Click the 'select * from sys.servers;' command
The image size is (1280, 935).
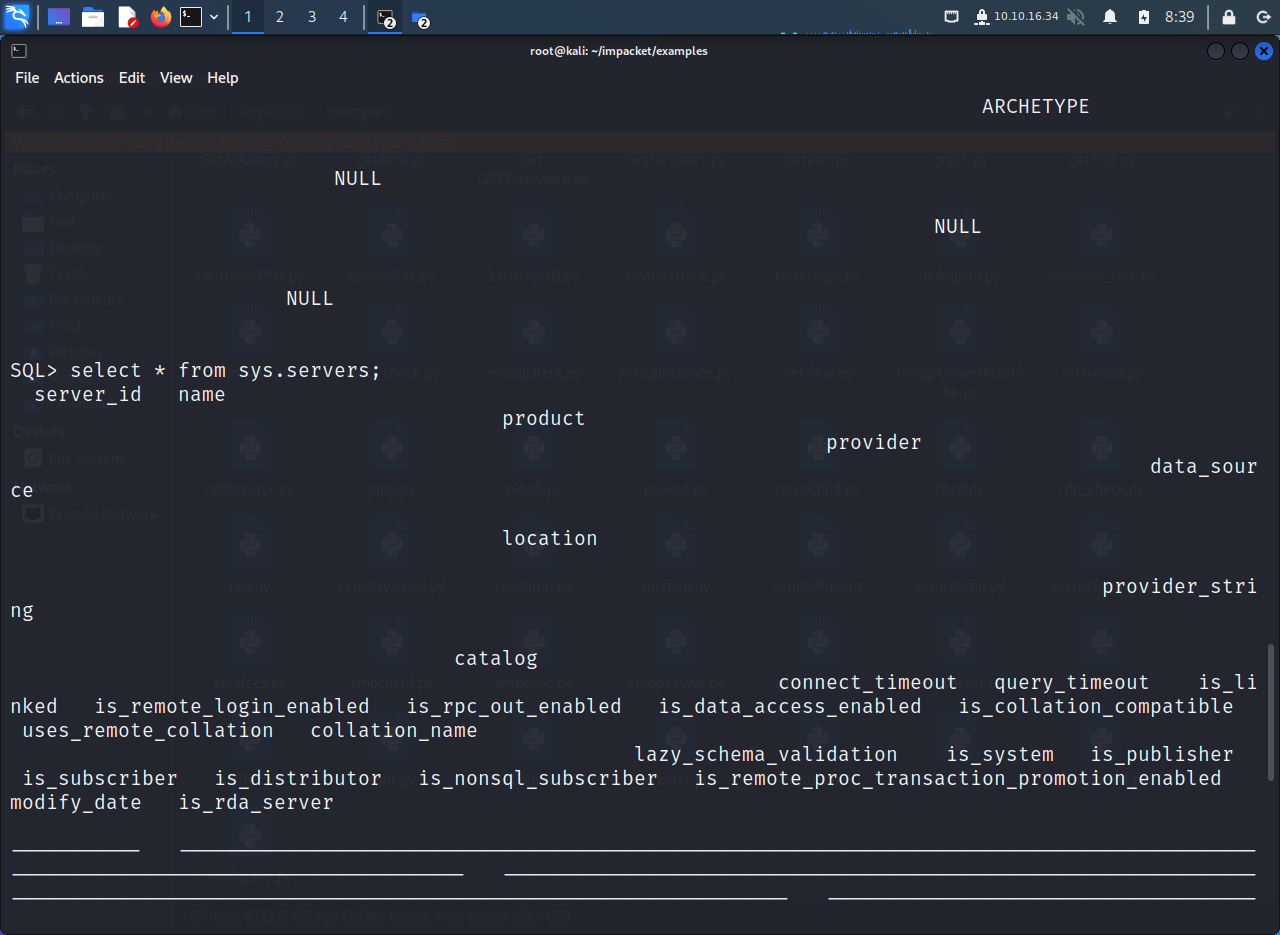[226, 371]
